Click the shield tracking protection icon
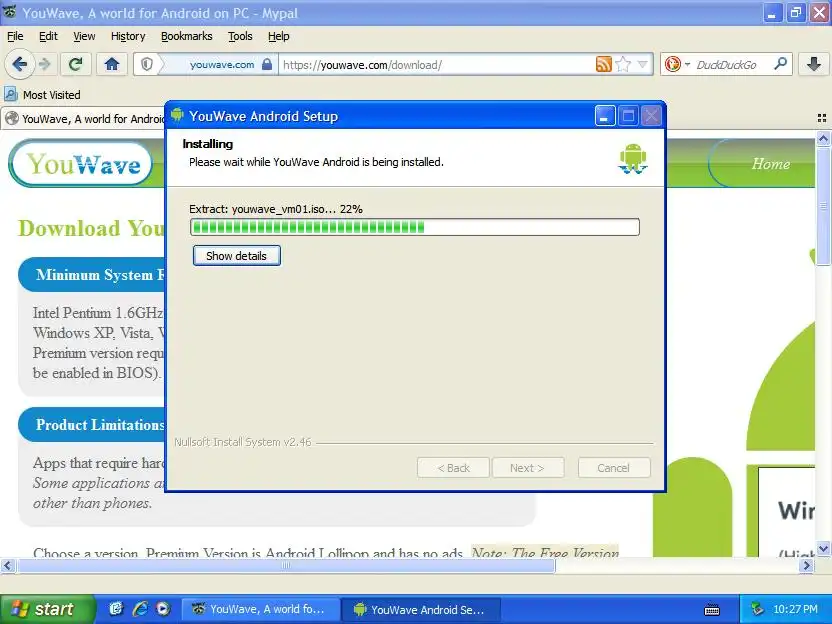Screen dimensions: 832x624 click(x=147, y=65)
